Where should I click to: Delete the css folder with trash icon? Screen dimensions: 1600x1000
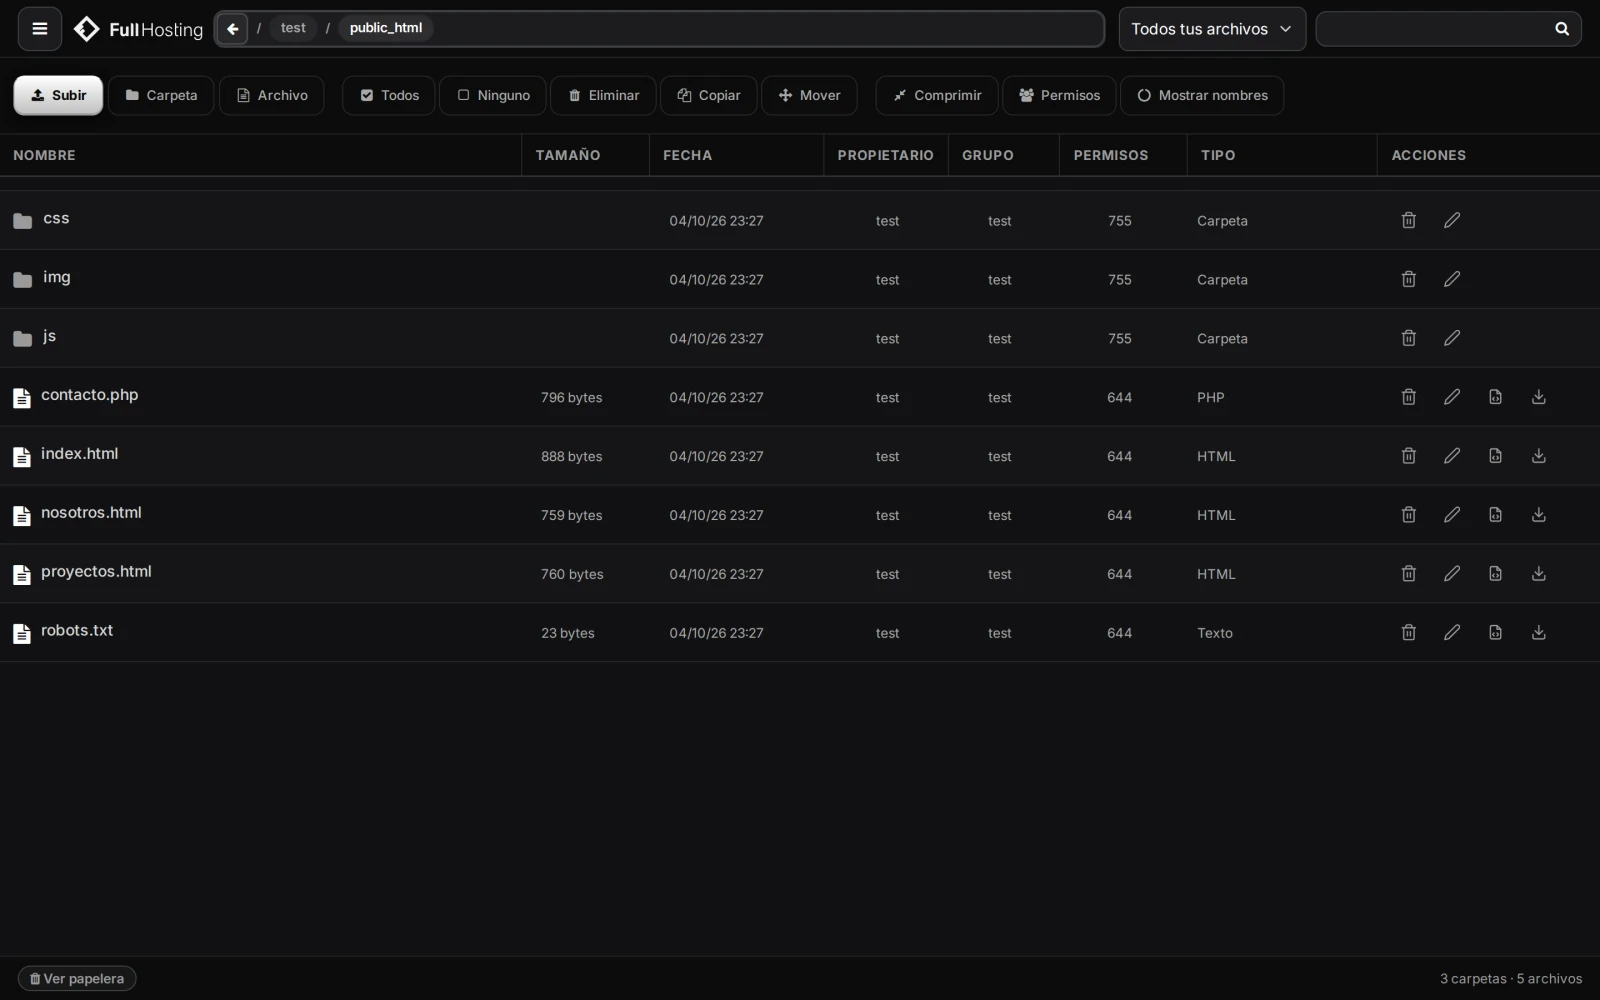pos(1408,220)
